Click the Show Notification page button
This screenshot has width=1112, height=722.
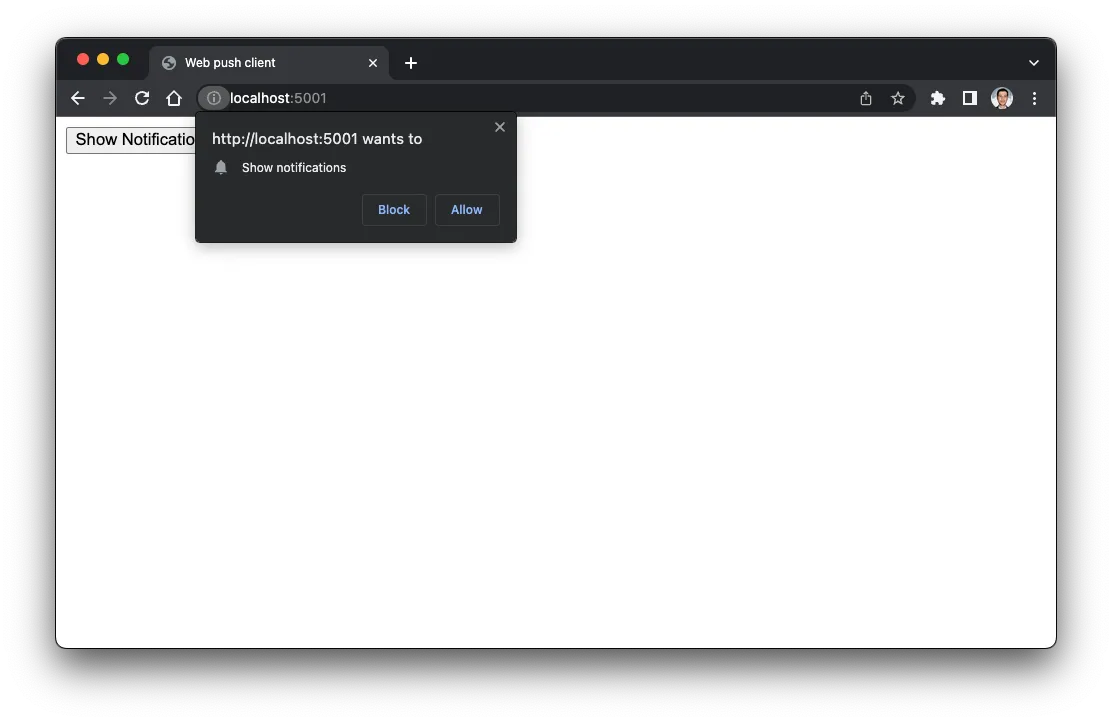pos(131,140)
